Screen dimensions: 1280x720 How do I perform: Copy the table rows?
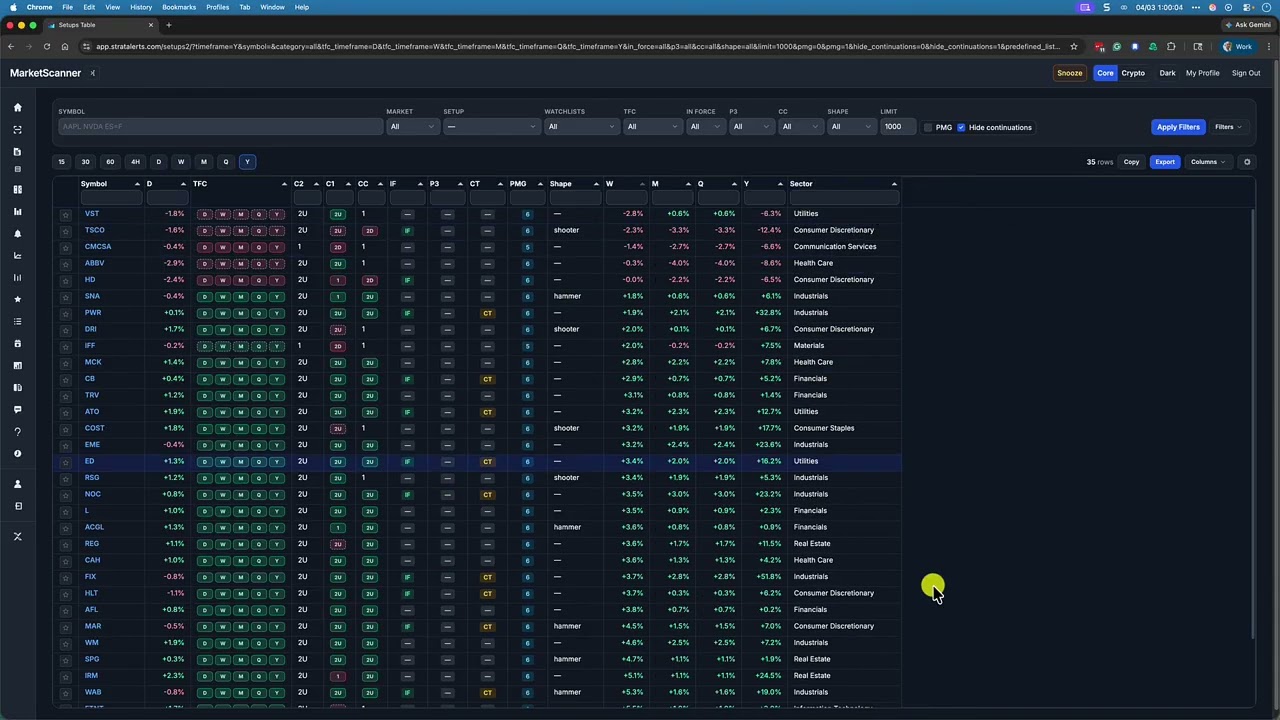1131,162
